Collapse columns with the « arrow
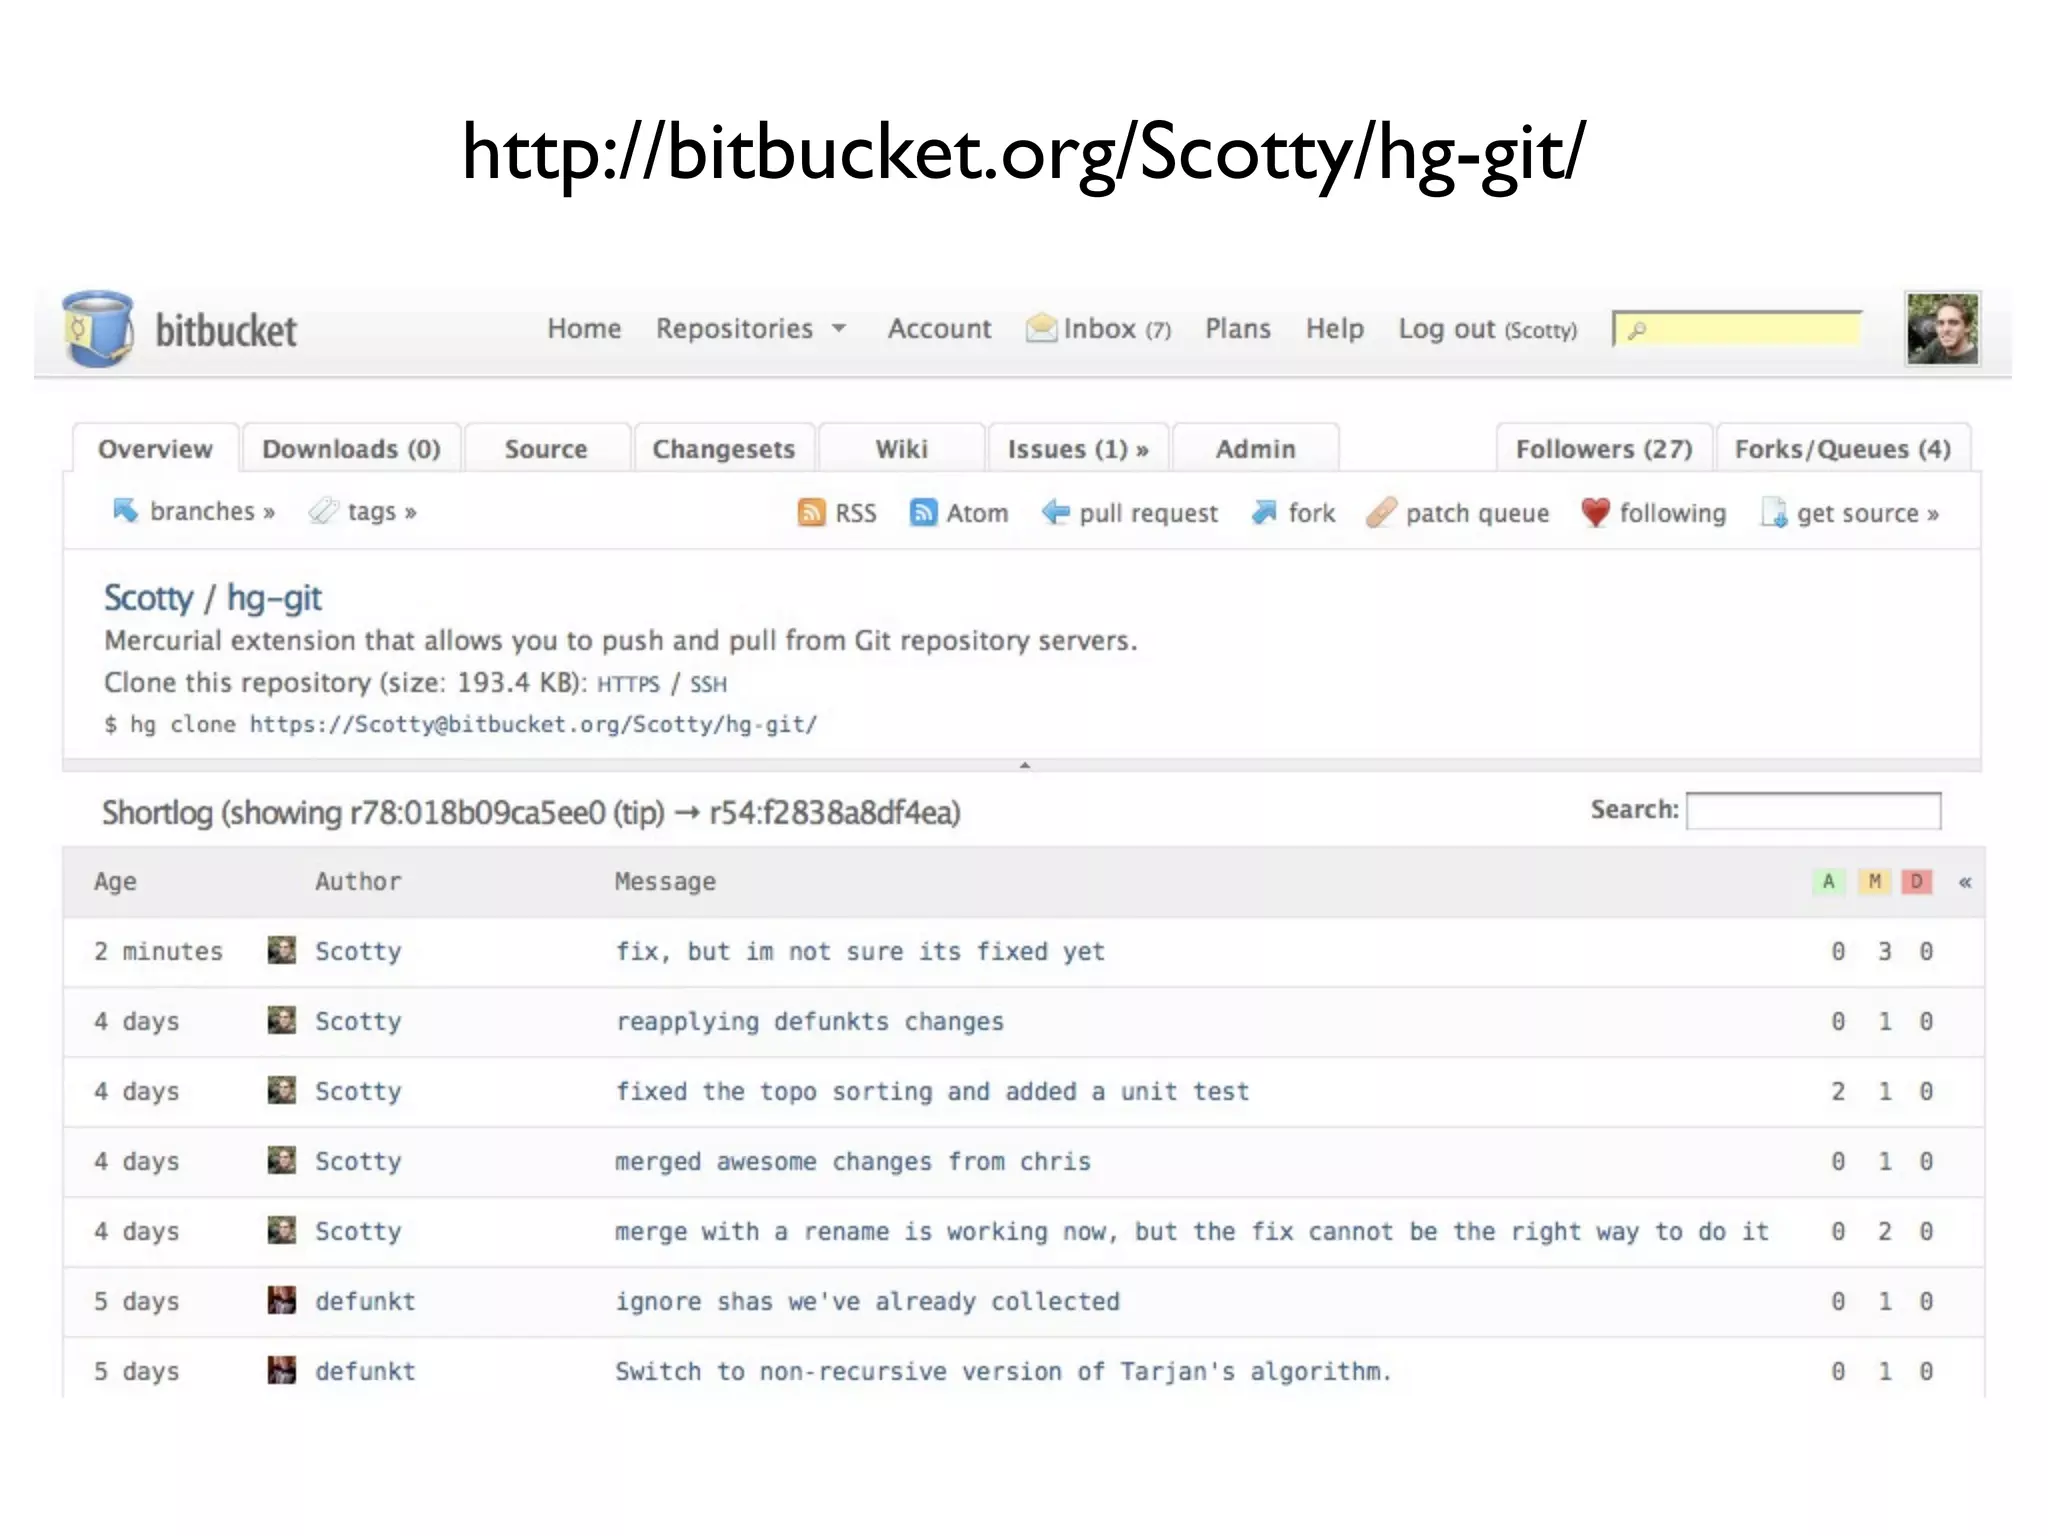 point(1965,882)
